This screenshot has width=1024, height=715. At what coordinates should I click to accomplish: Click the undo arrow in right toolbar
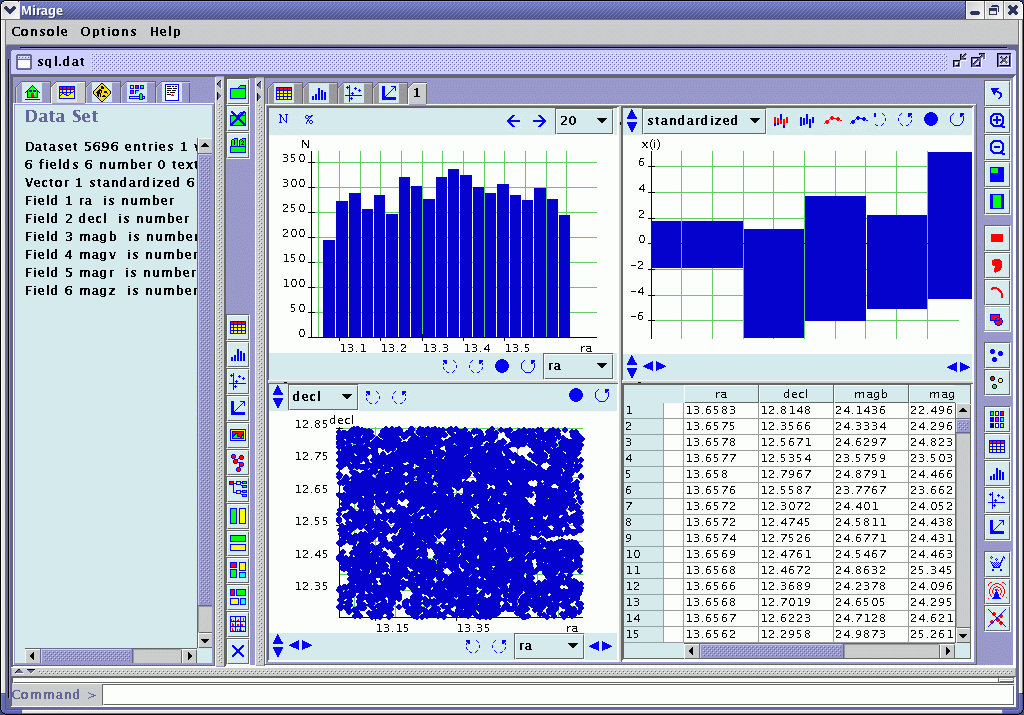[x=997, y=93]
